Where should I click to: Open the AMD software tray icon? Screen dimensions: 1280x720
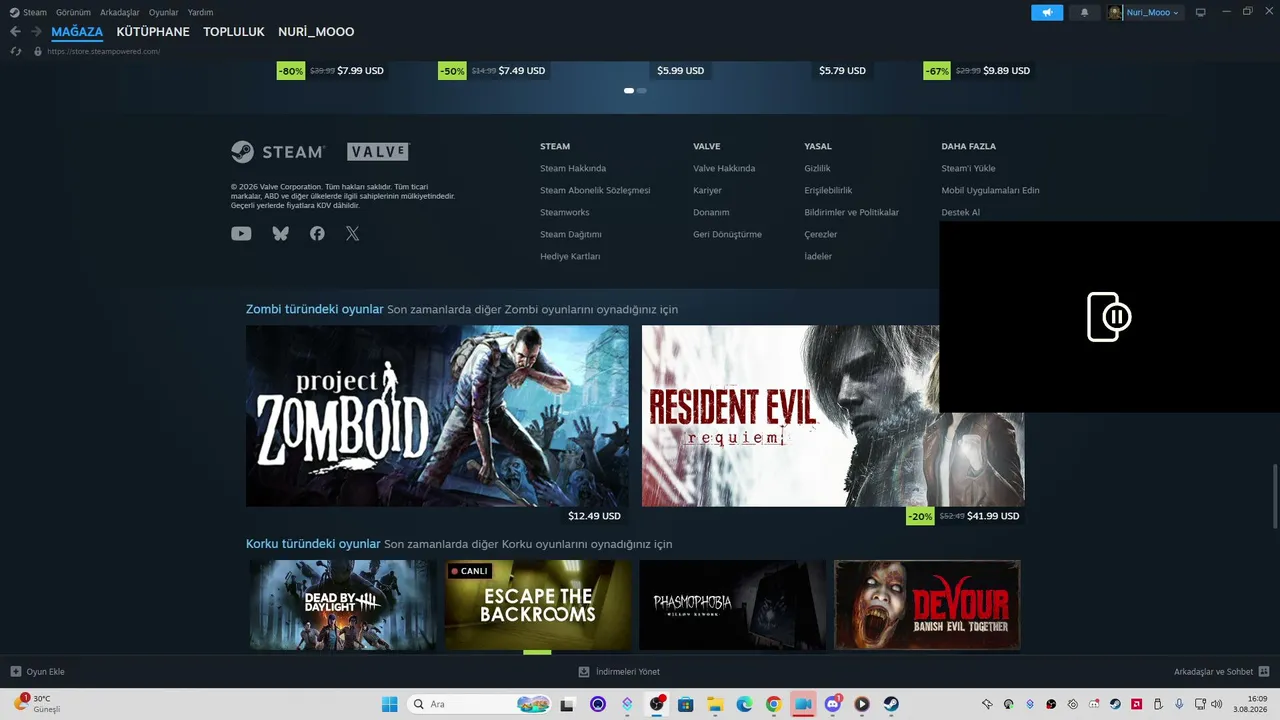coord(1137,704)
